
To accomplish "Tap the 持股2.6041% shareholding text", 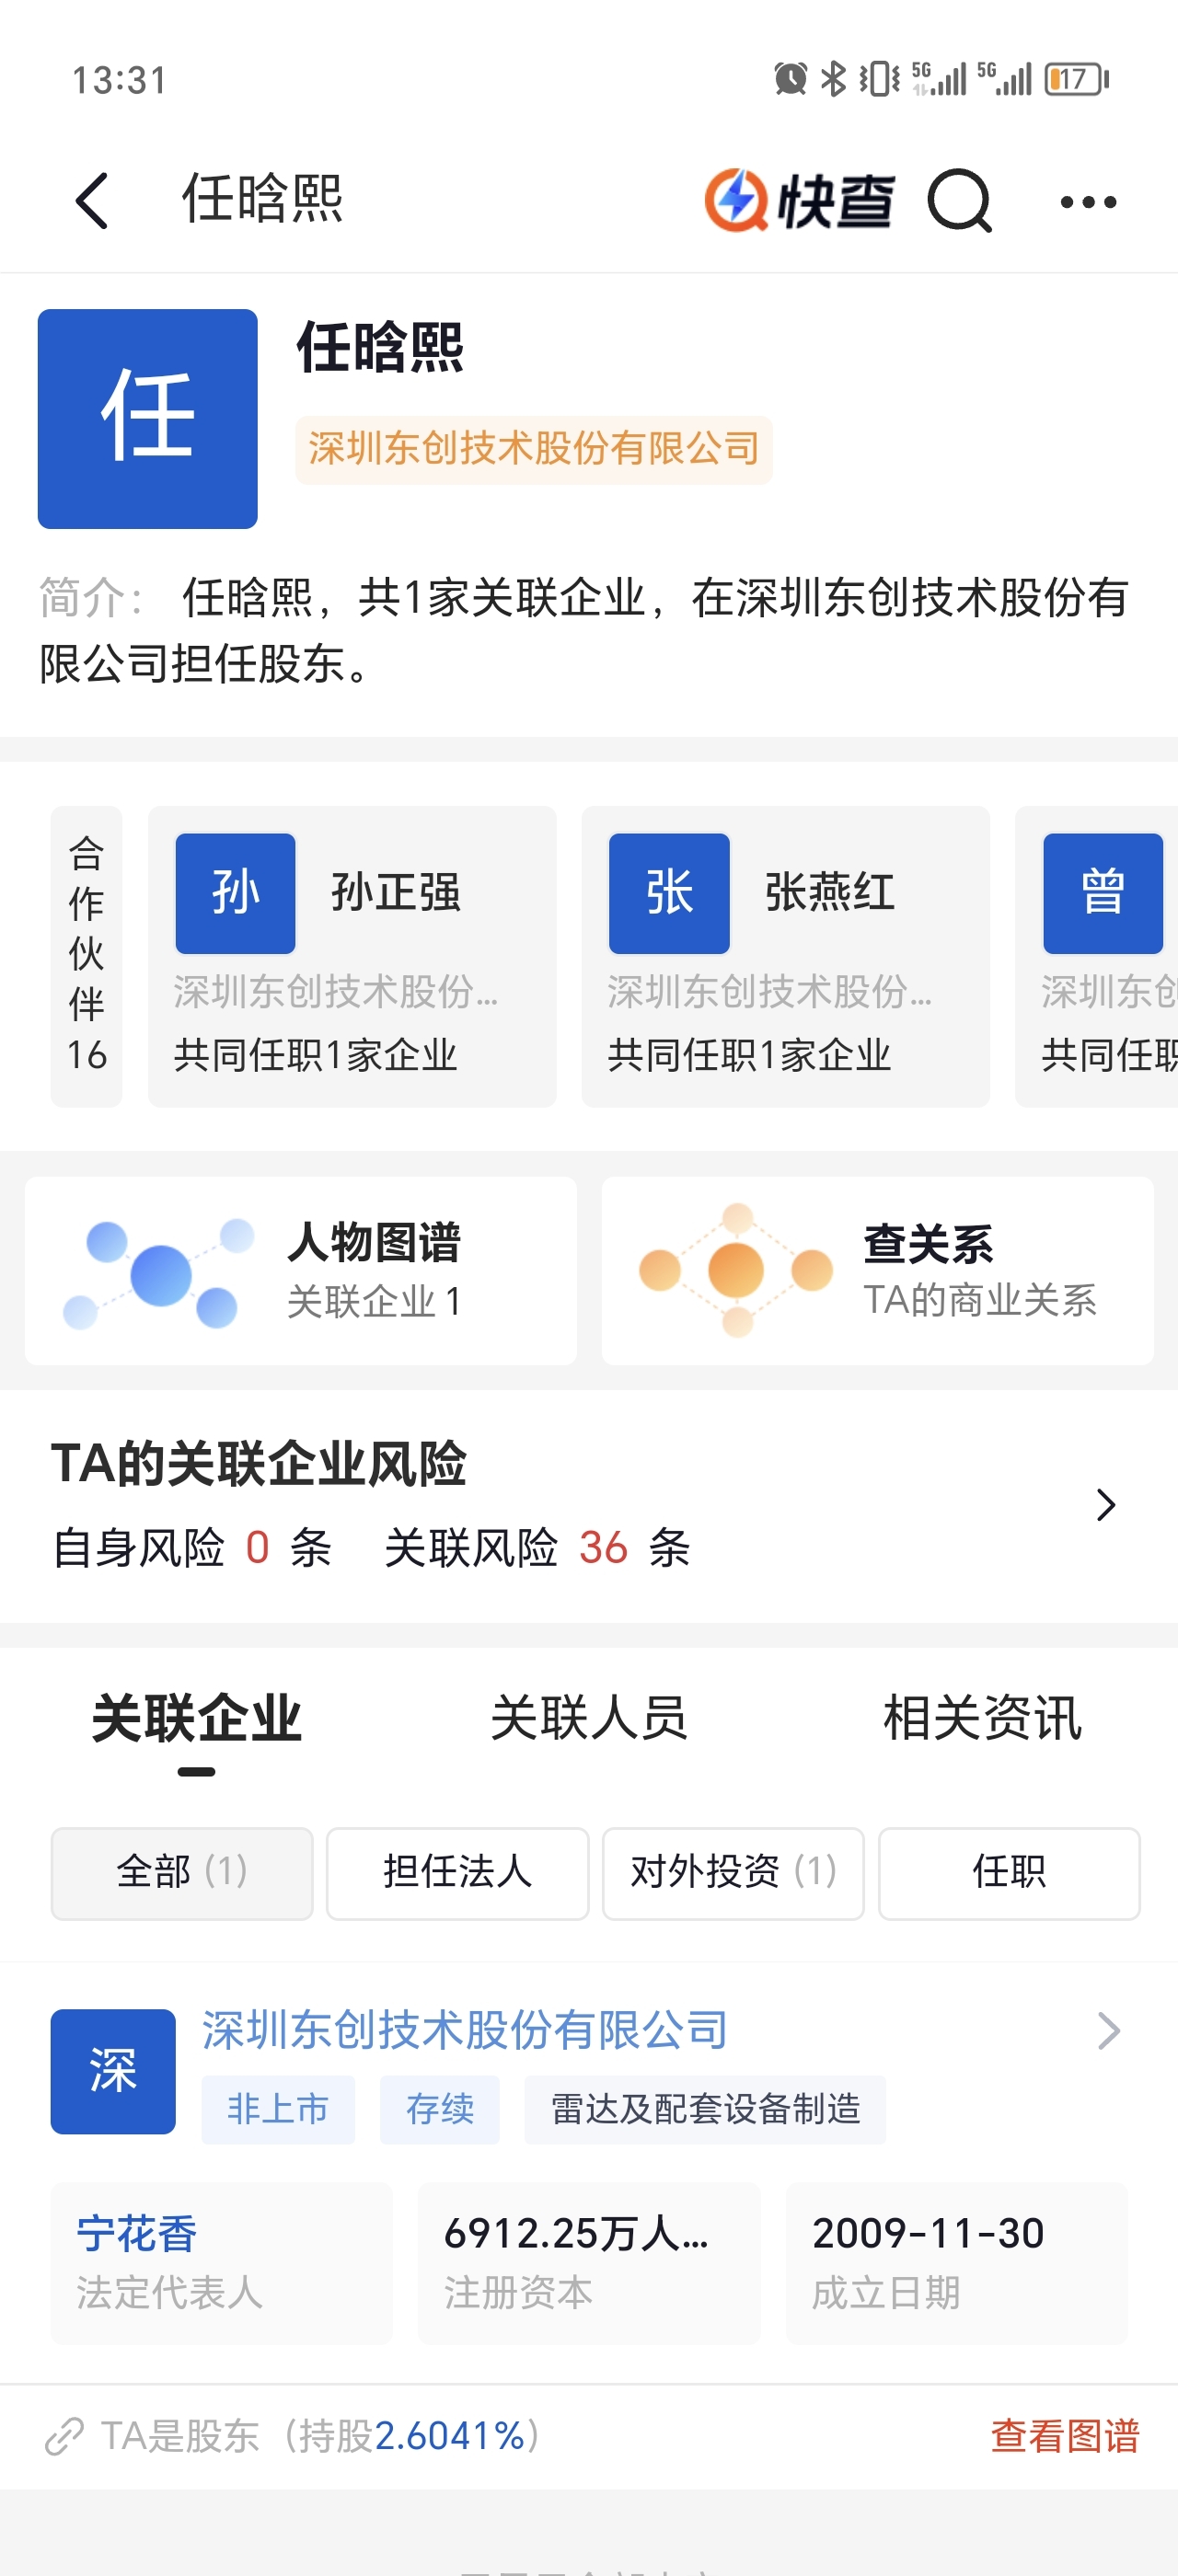I will [413, 2436].
